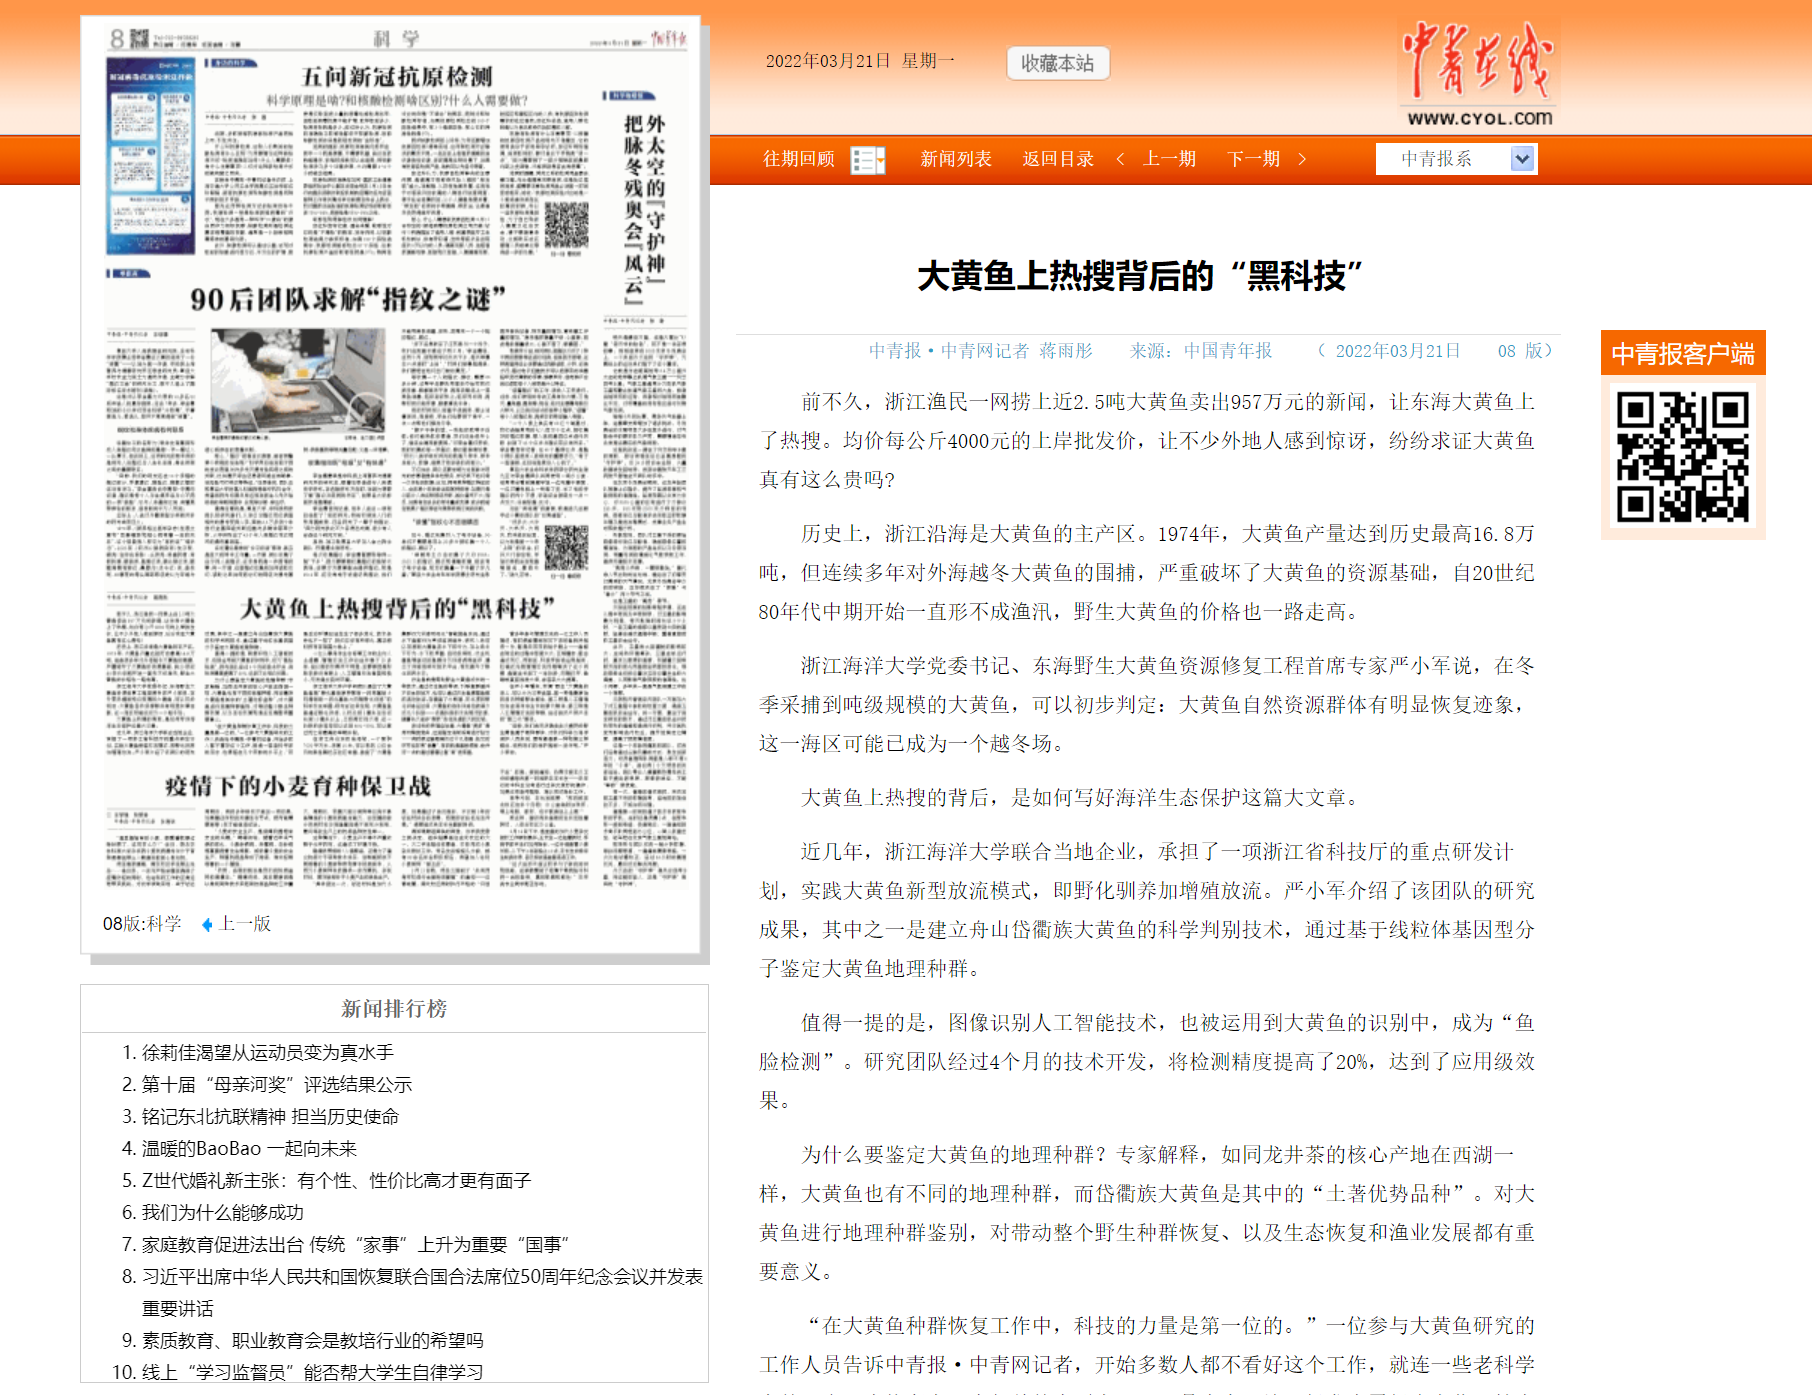Go to 上一期 previous issue
Image resolution: width=1812 pixels, height=1395 pixels.
(1169, 159)
